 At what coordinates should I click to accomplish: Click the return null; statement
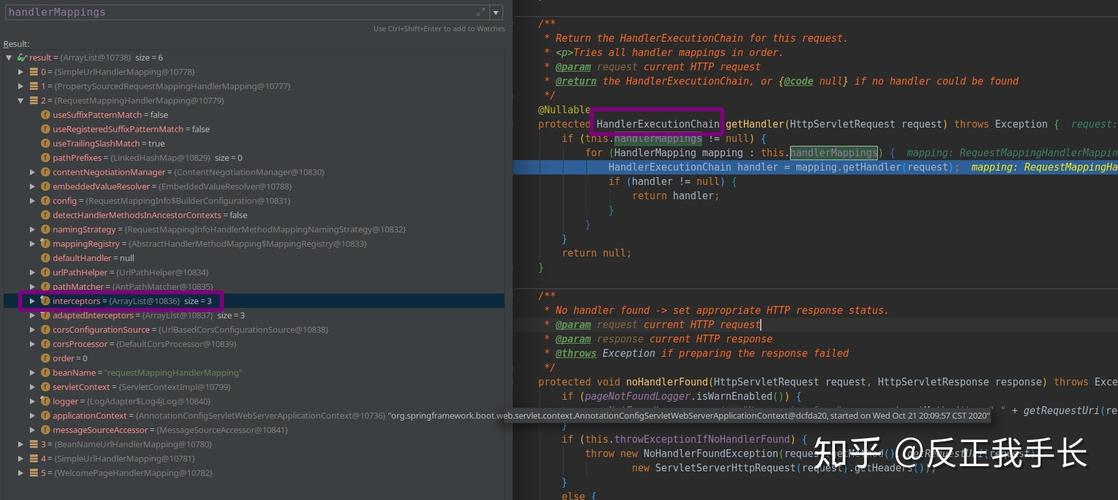pyautogui.click(x=597, y=252)
